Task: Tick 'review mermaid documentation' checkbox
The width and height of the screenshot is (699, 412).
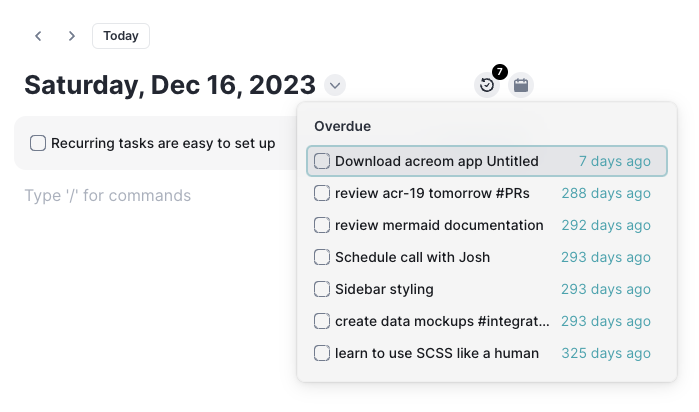Action: (x=322, y=225)
